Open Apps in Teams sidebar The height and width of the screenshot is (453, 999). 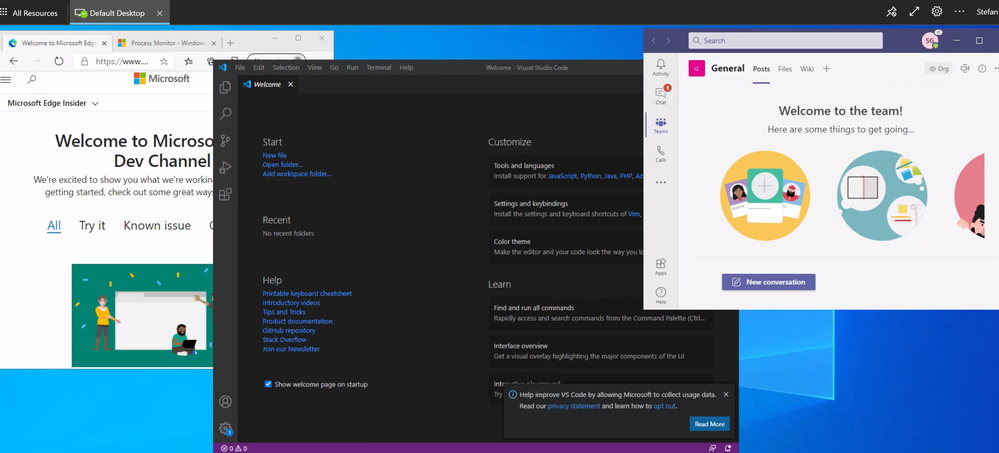661,267
